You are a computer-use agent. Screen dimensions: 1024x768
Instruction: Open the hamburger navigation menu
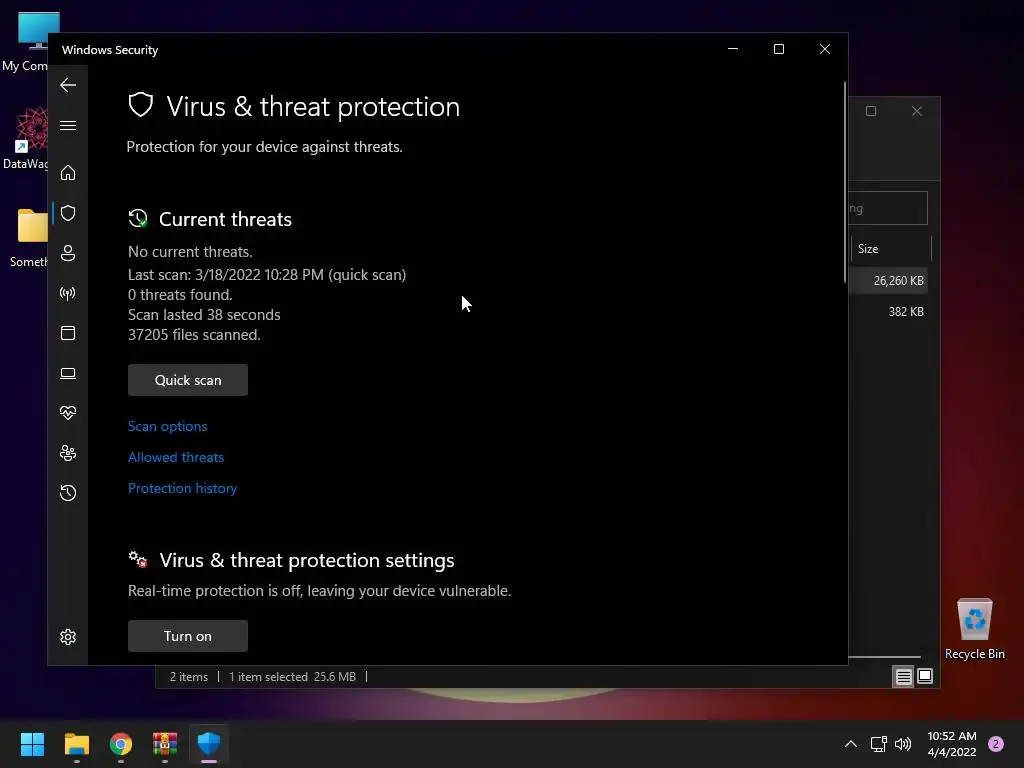point(68,125)
